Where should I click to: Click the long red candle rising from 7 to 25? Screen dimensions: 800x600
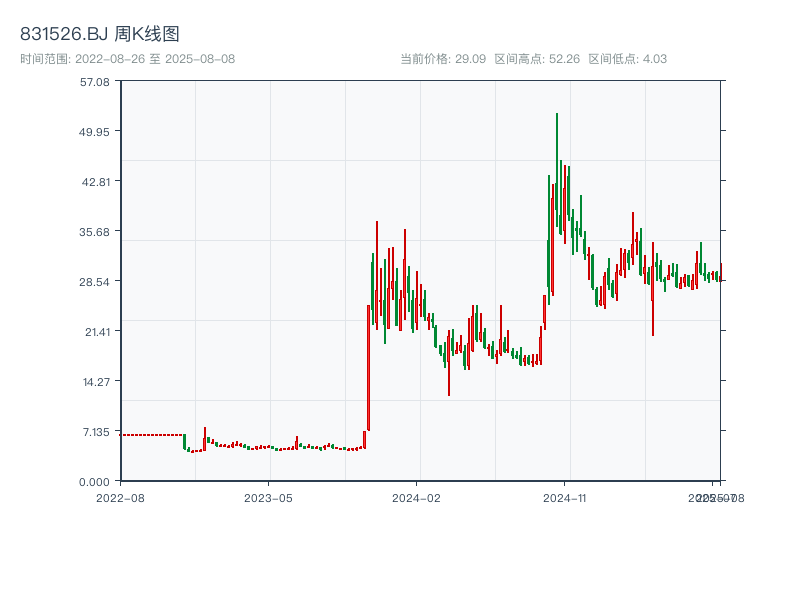coord(368,367)
